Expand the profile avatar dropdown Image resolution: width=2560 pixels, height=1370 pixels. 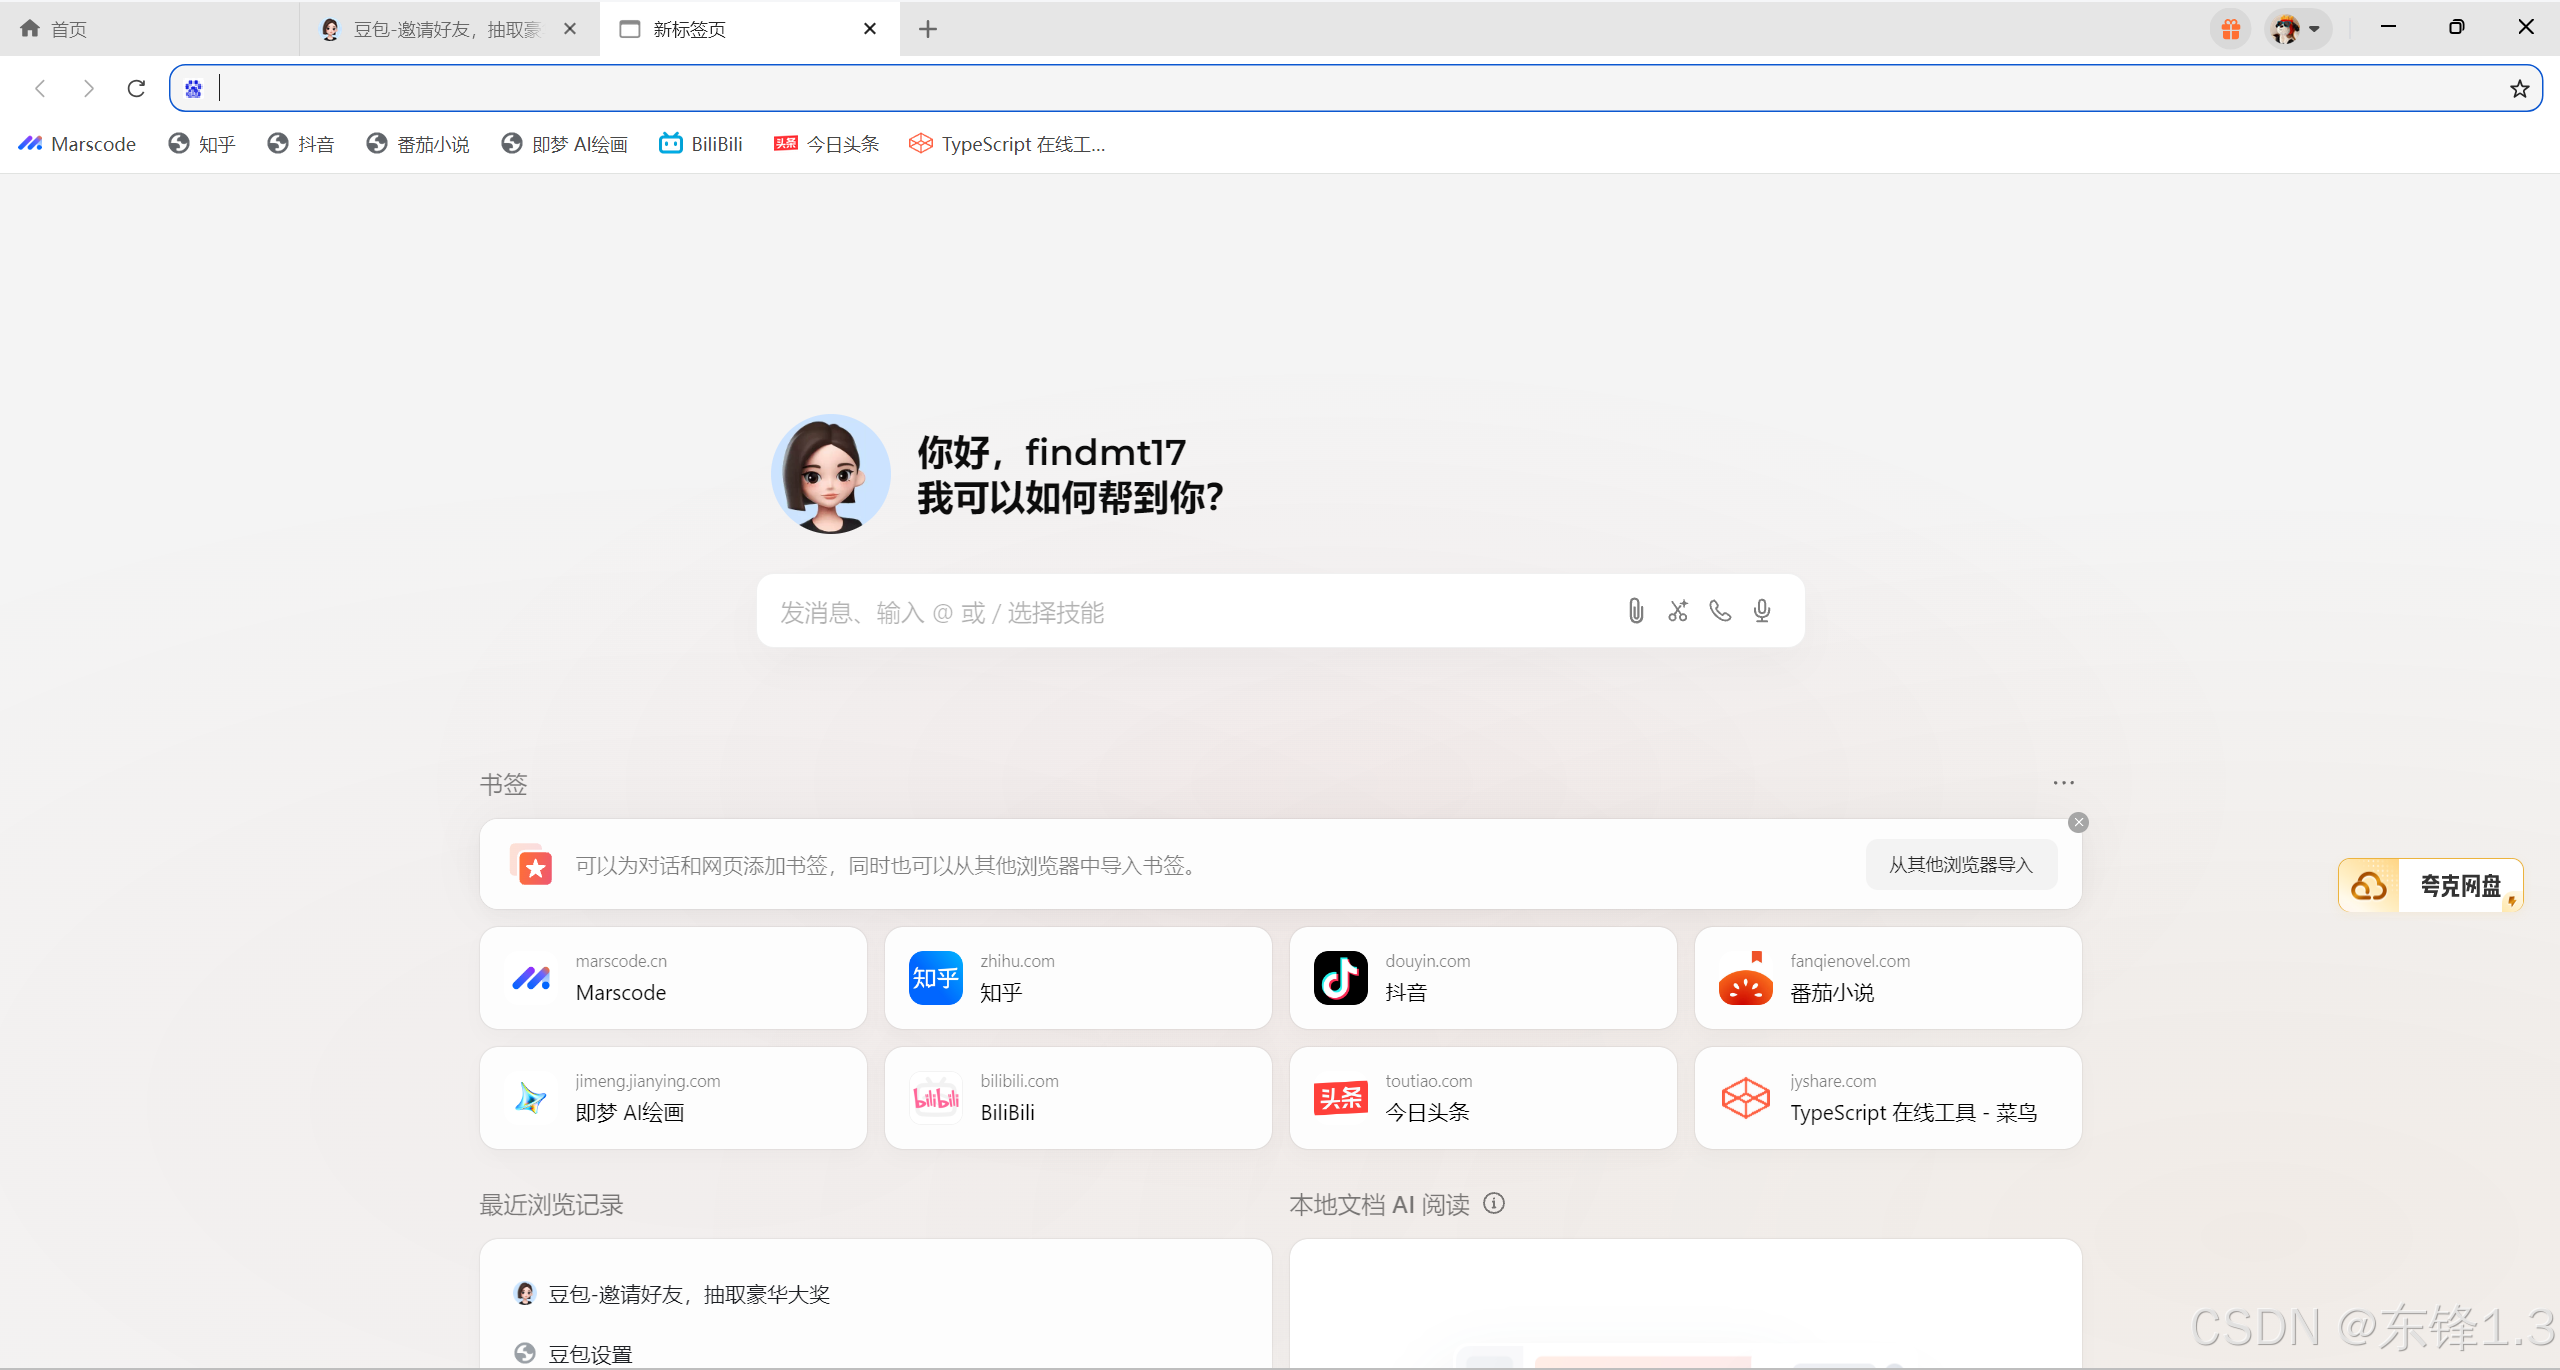click(2298, 29)
